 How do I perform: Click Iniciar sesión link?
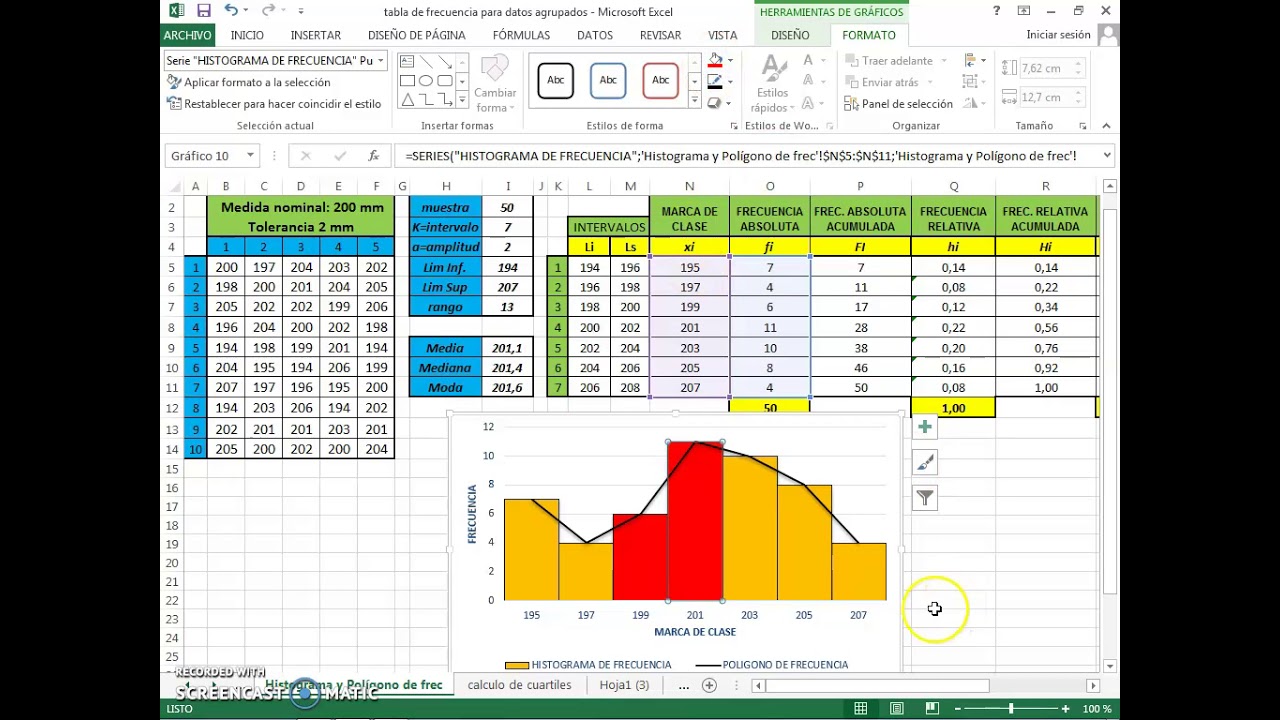coord(1058,35)
